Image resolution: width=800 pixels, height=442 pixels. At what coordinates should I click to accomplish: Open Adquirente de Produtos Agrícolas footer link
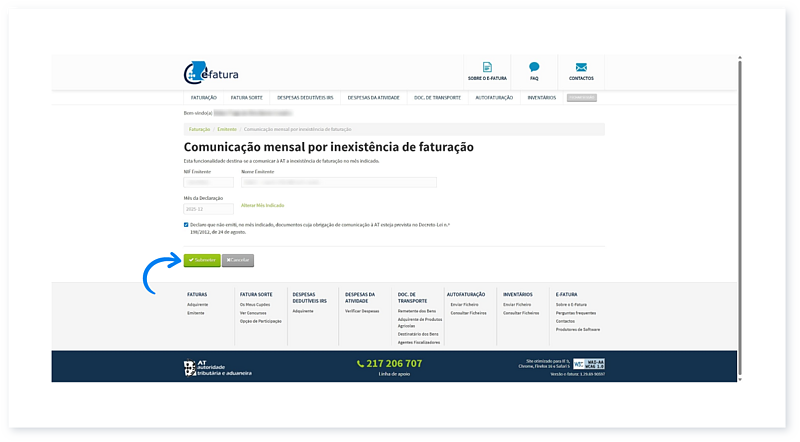(x=420, y=323)
